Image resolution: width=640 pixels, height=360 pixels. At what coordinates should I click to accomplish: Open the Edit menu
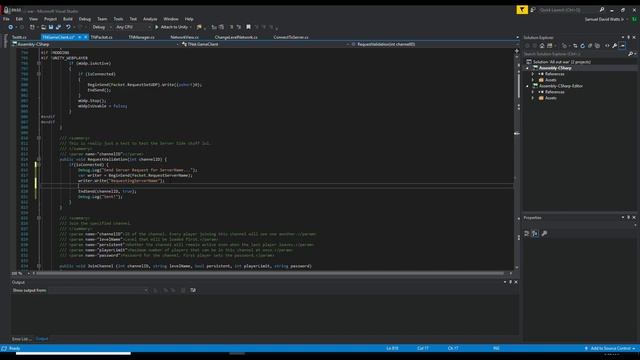pyautogui.click(x=19, y=19)
